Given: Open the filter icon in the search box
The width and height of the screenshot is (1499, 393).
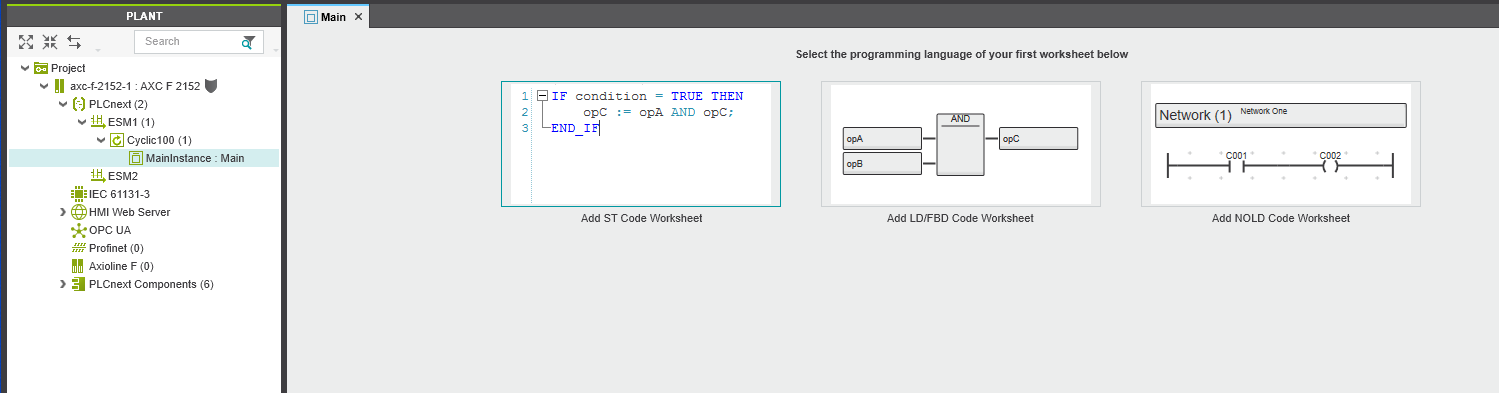Looking at the screenshot, I should [248, 42].
